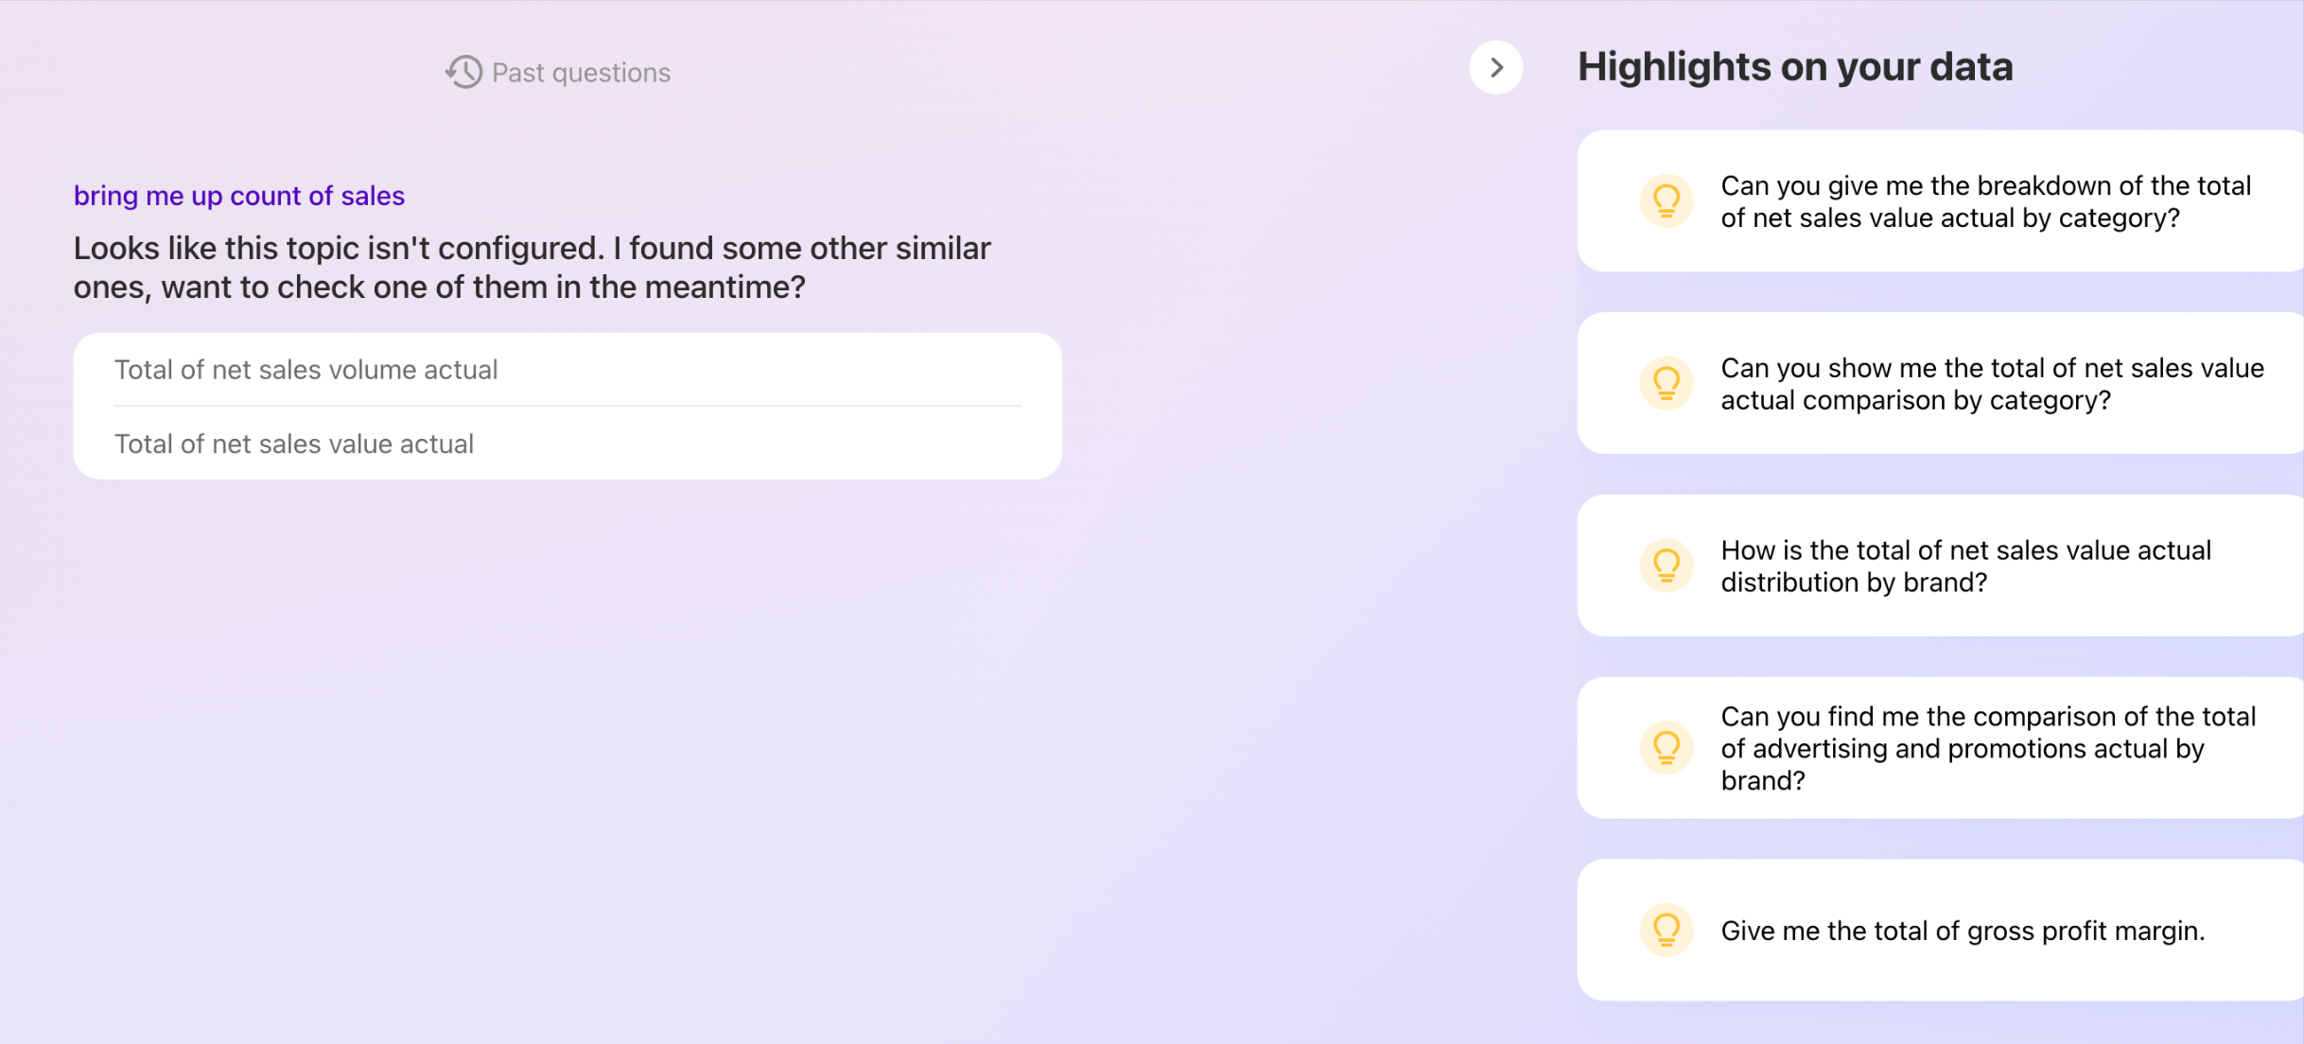Click lightbulb icon for breakdown by category highlight
2304x1044 pixels.
(1666, 201)
